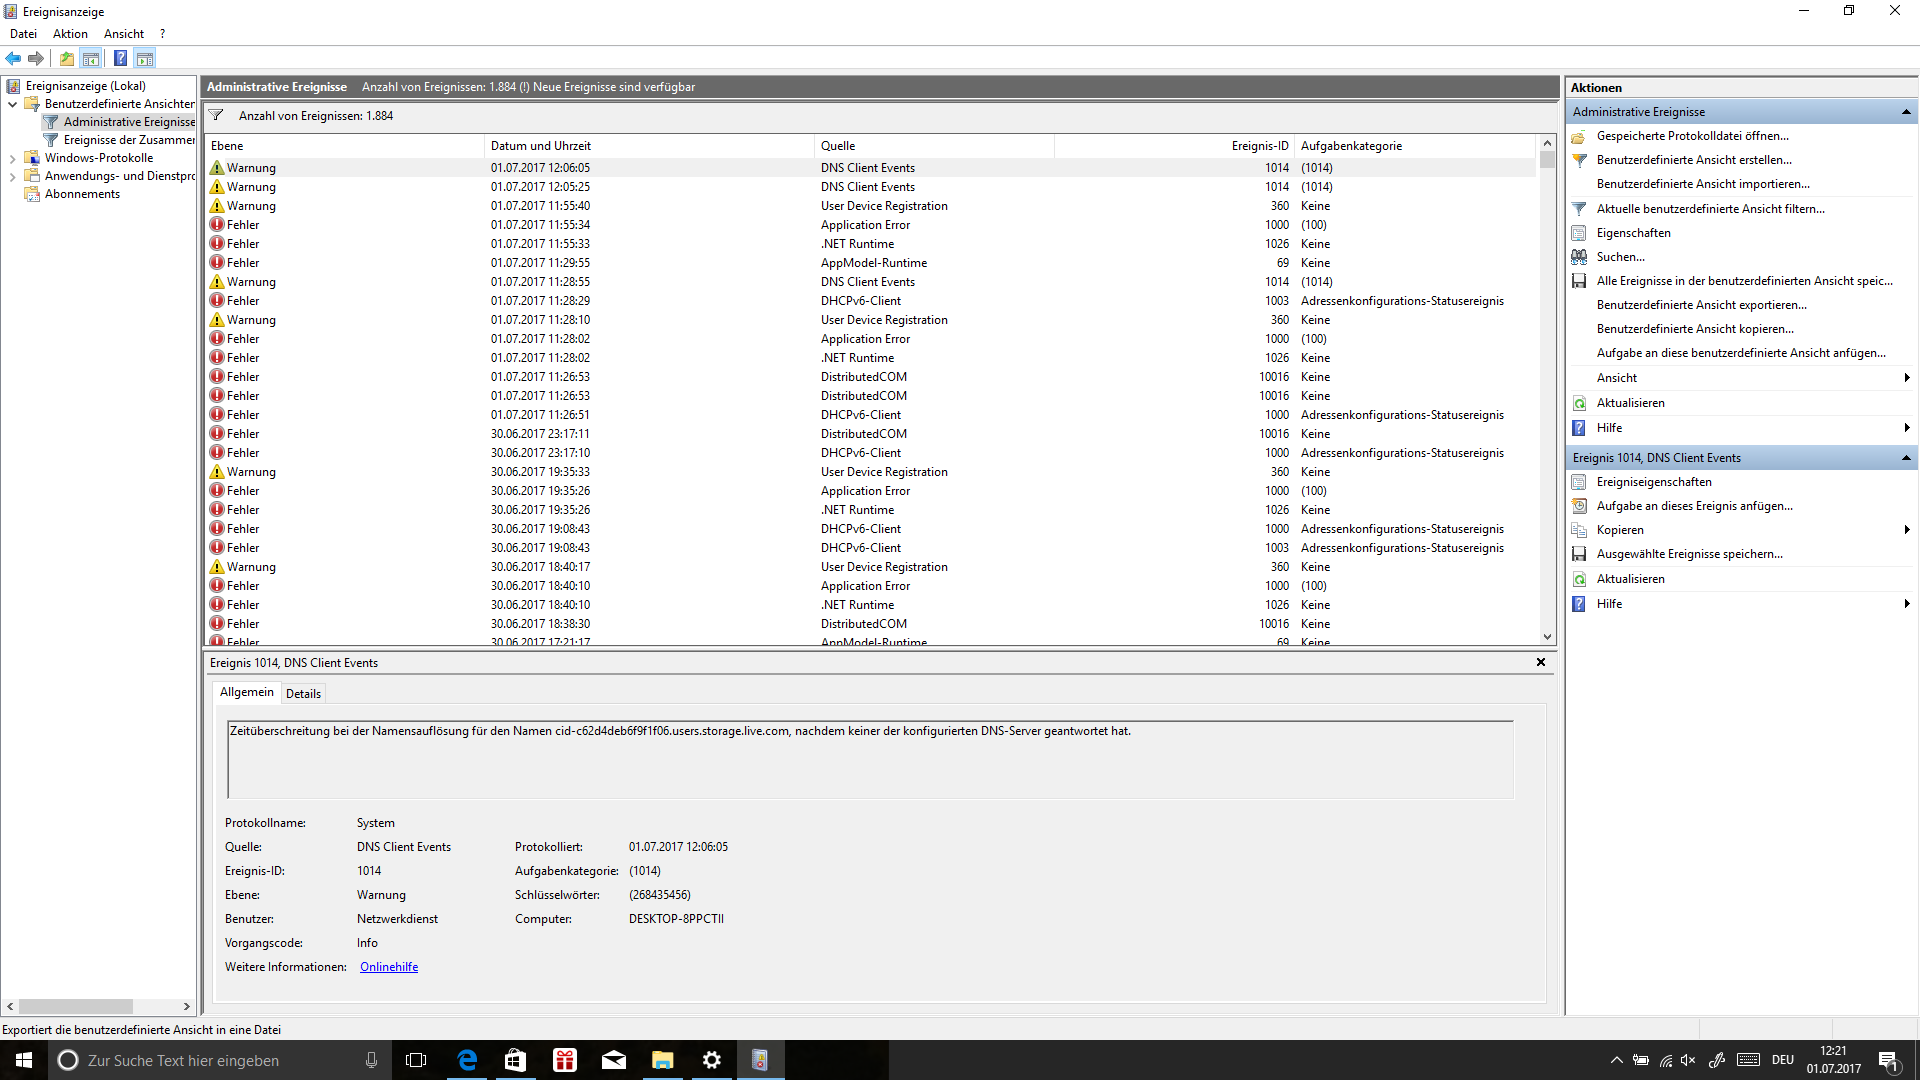
Task: Click the binoculars Suchen icon in Aktionen
Action: 1579,257
